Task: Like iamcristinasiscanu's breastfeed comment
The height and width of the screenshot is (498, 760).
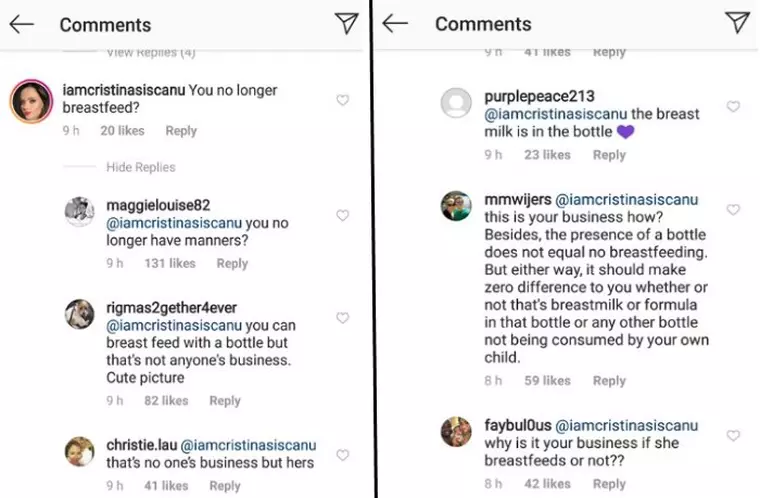Action: pos(343,100)
